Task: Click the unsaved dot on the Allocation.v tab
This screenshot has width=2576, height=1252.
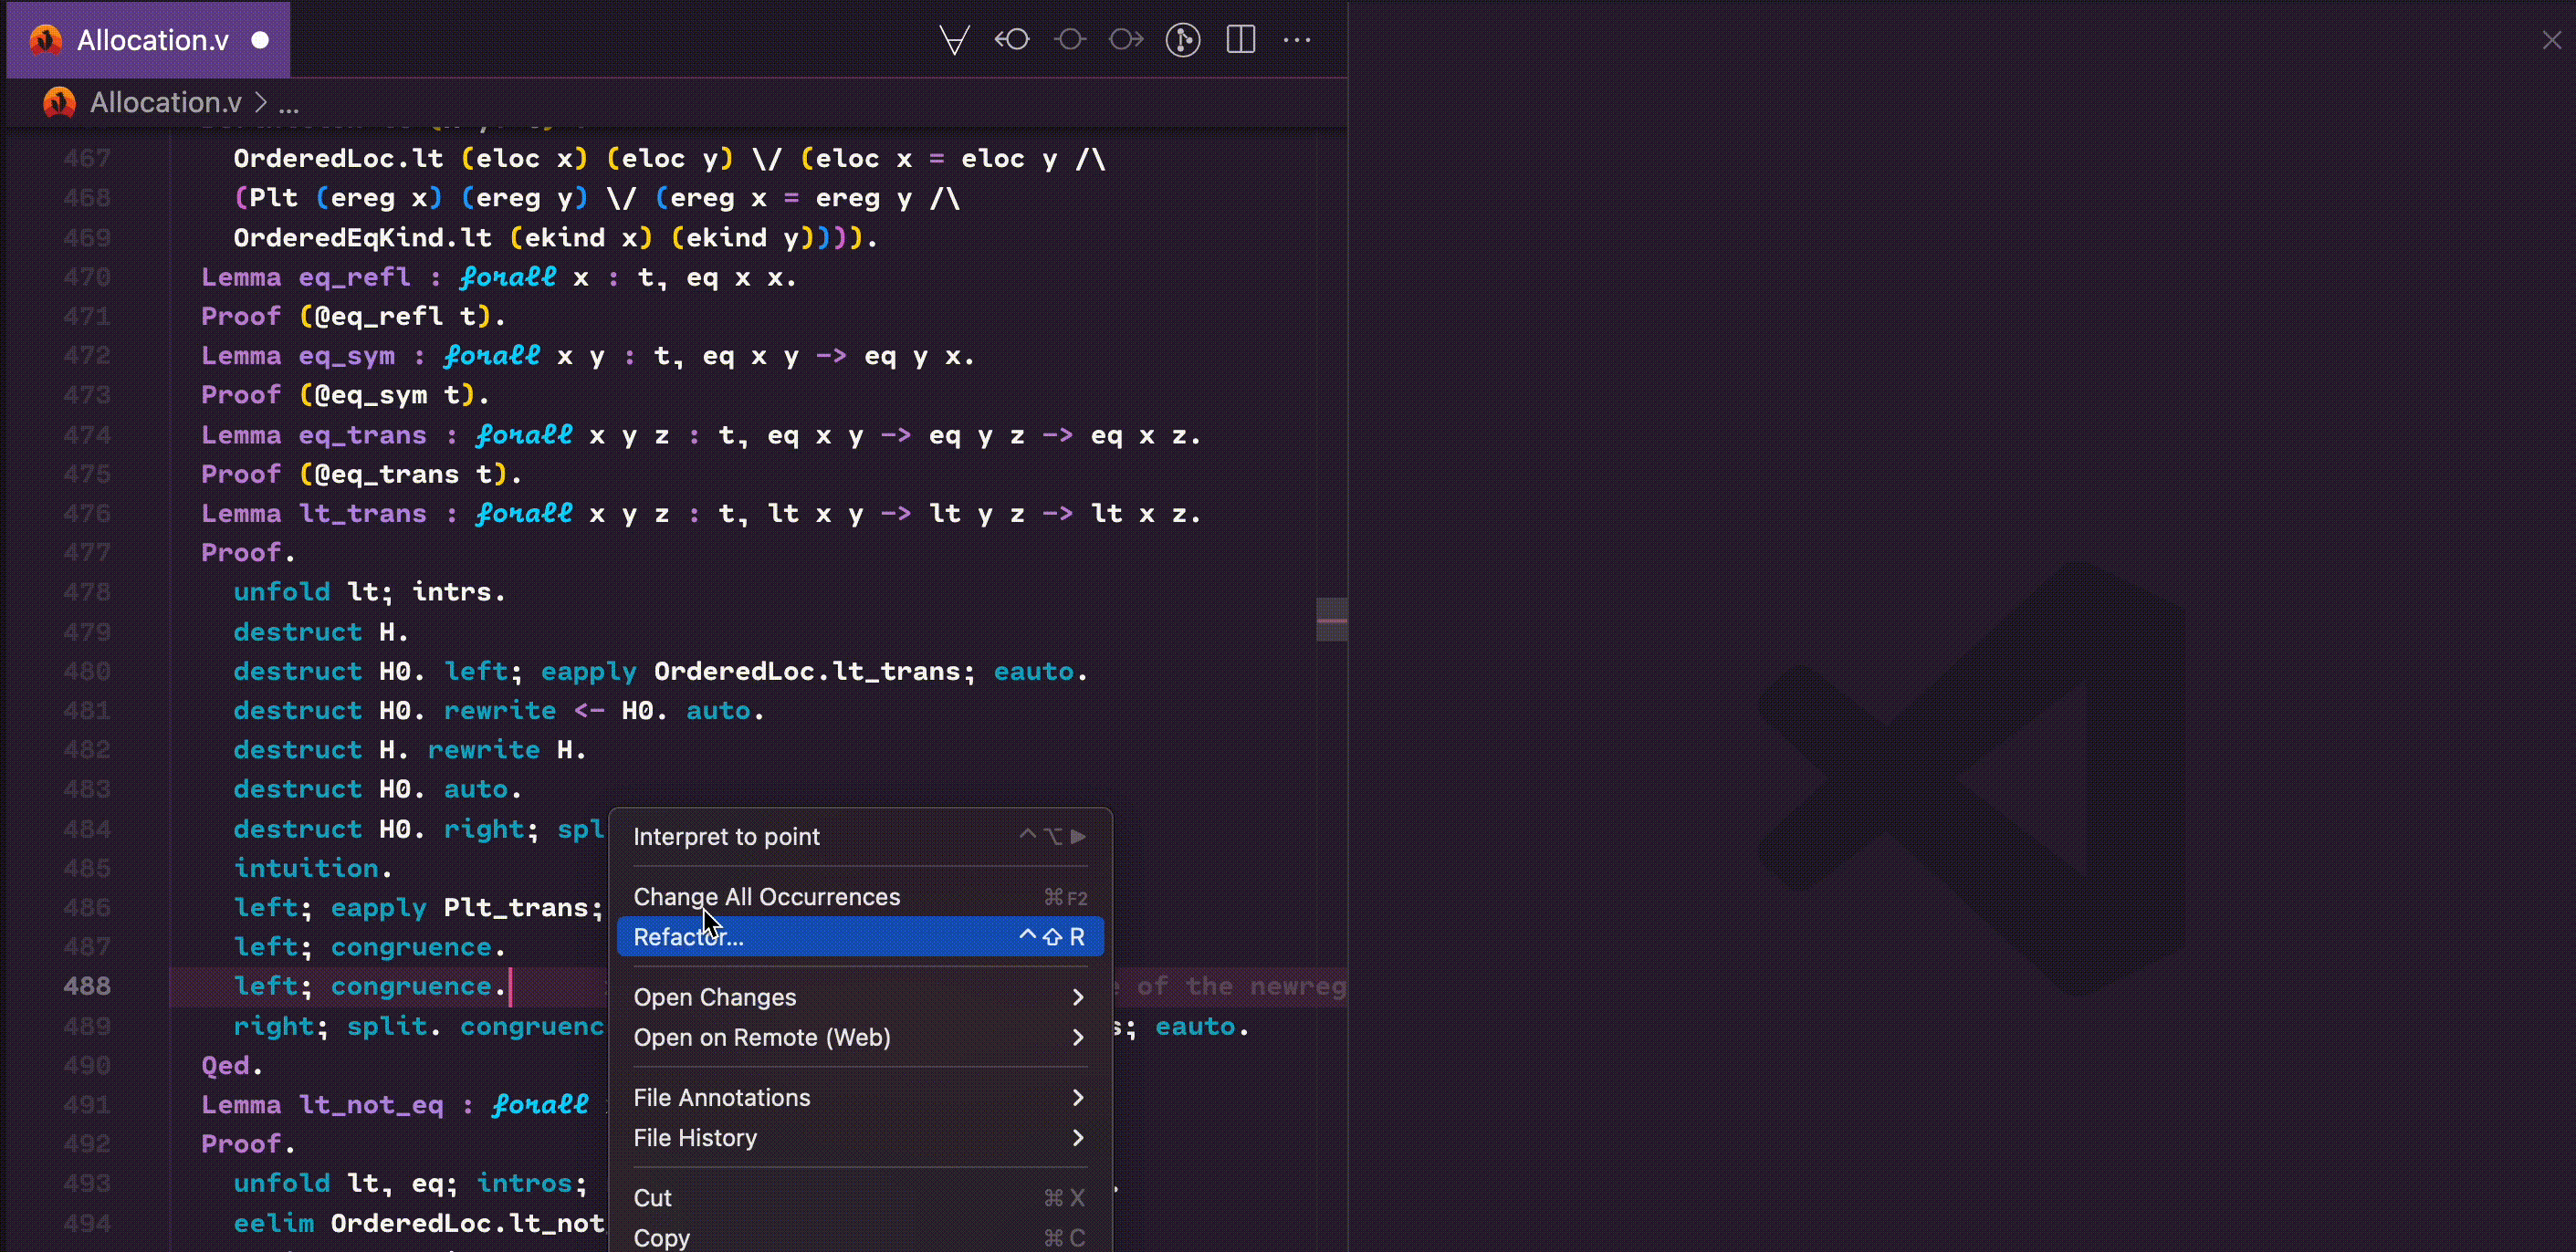Action: click(260, 40)
